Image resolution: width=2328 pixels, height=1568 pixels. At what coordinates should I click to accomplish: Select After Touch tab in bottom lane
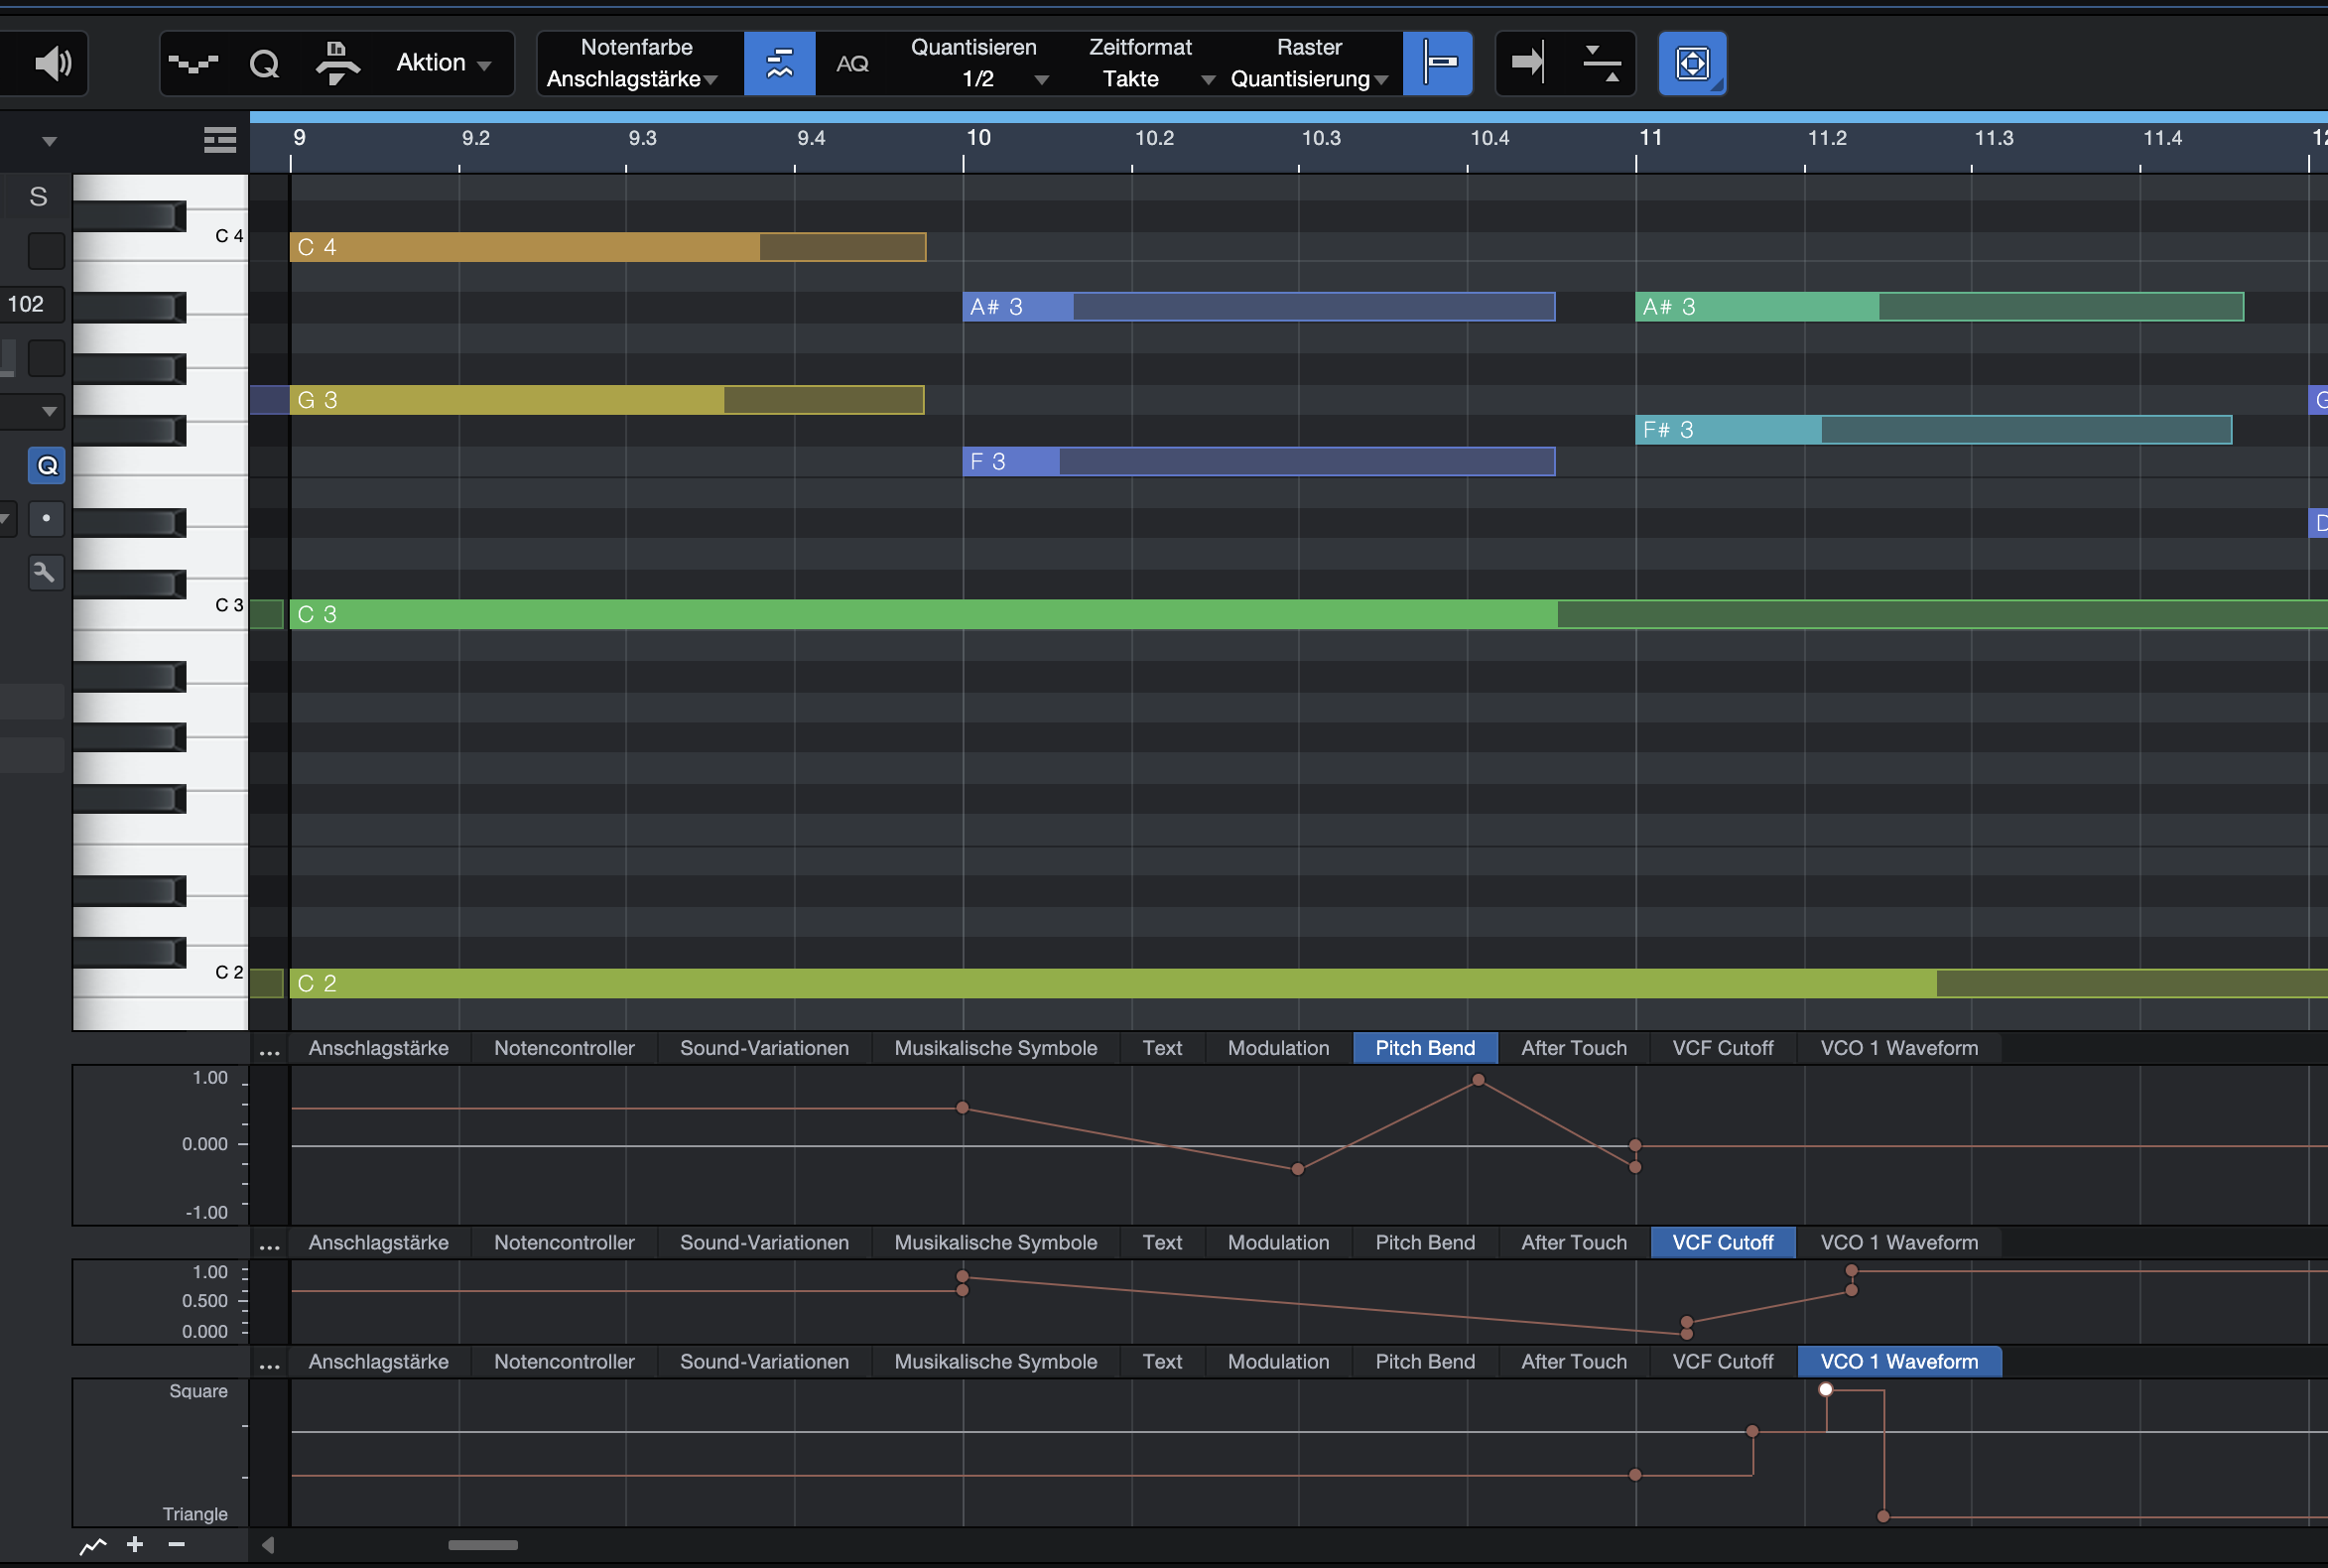1573,1361
